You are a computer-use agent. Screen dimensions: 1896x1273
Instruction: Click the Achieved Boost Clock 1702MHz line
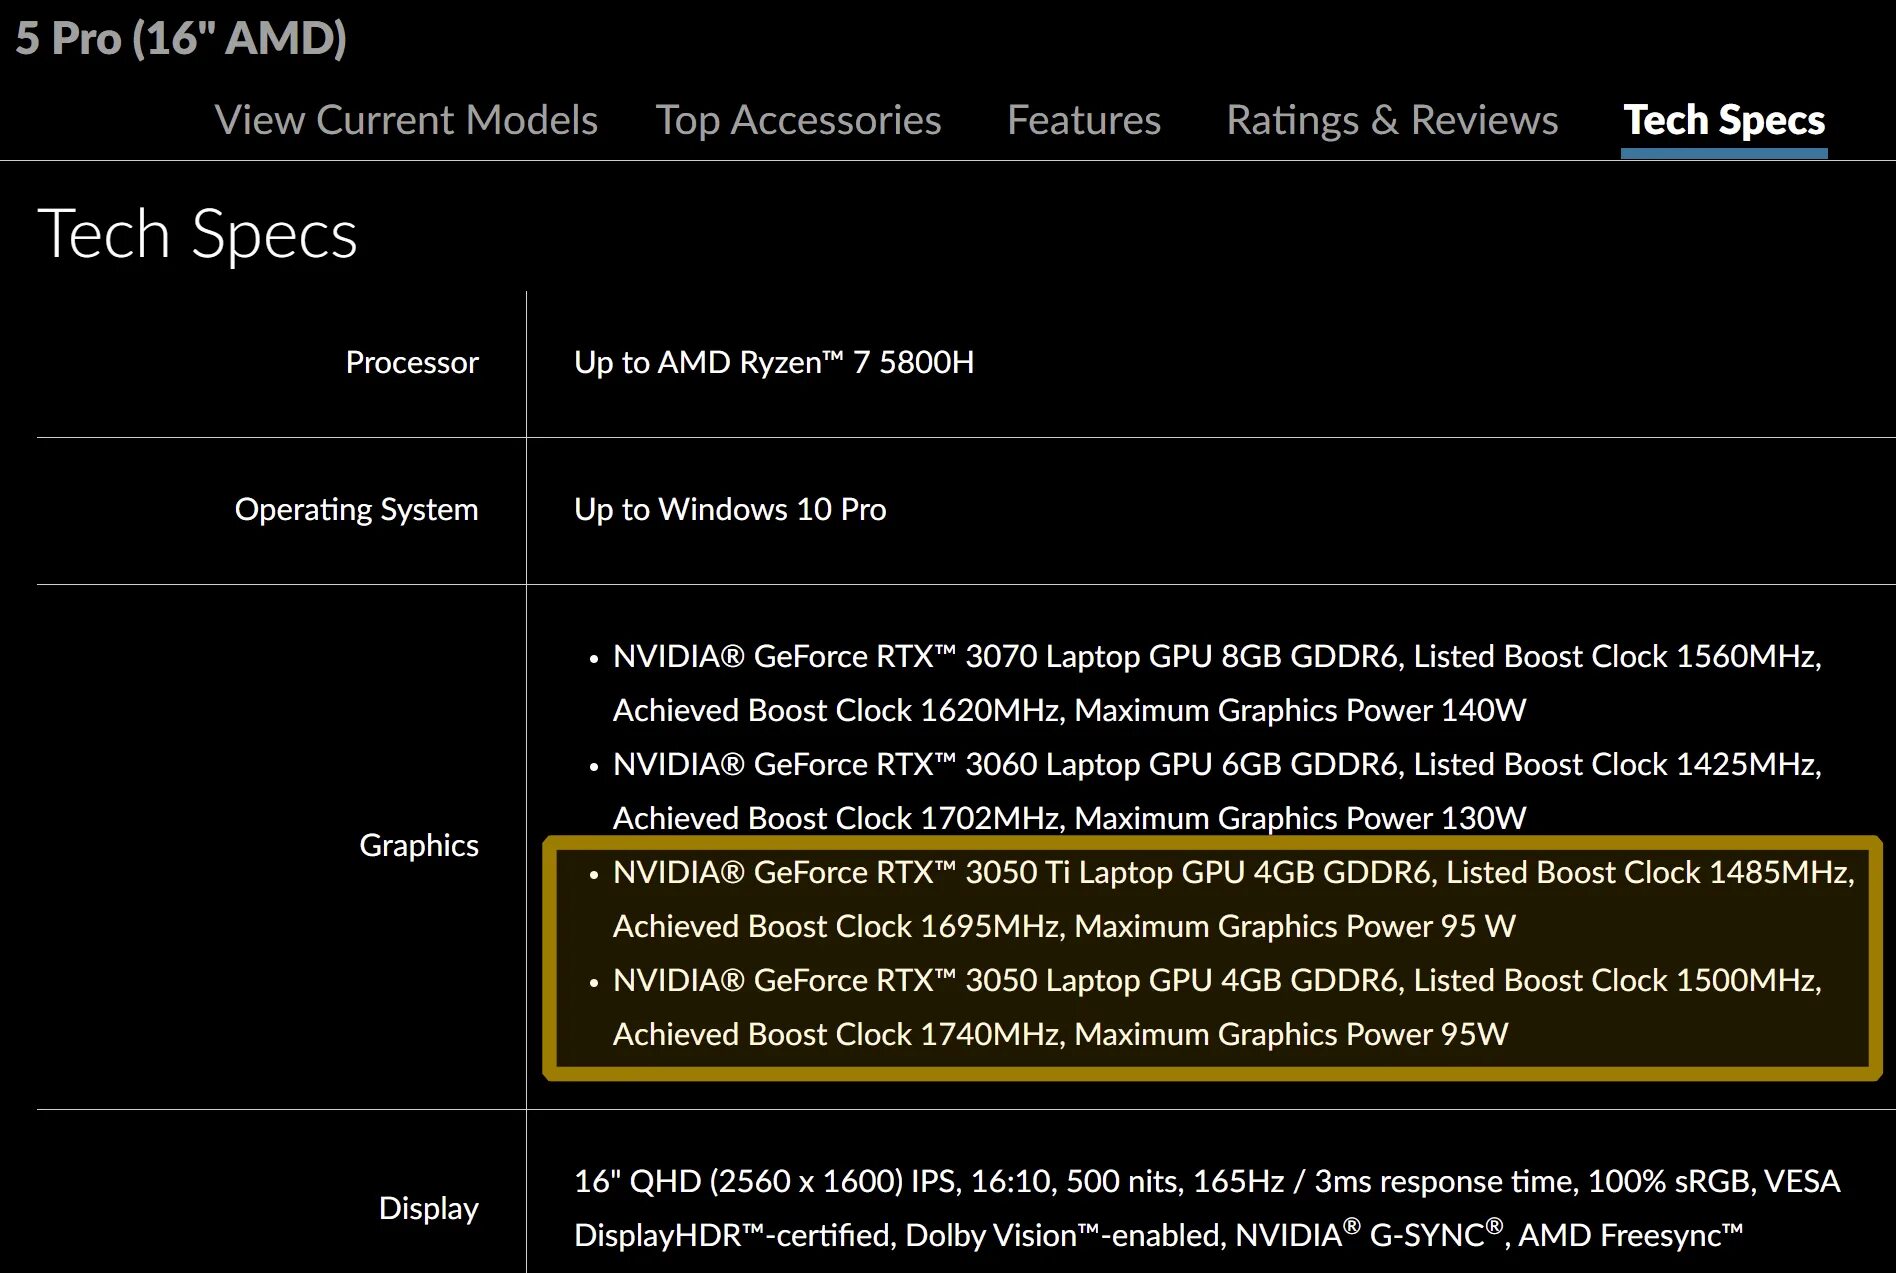(1069, 818)
